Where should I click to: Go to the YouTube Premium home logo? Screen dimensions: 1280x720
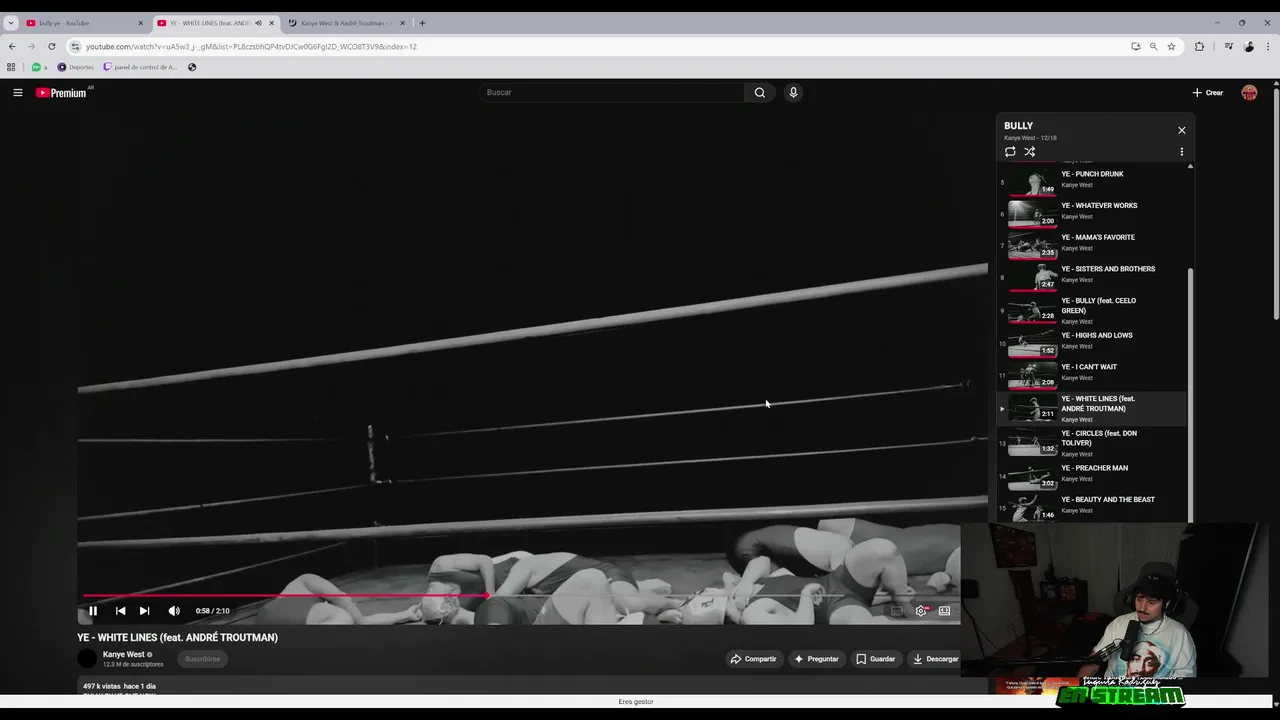pyautogui.click(x=62, y=93)
